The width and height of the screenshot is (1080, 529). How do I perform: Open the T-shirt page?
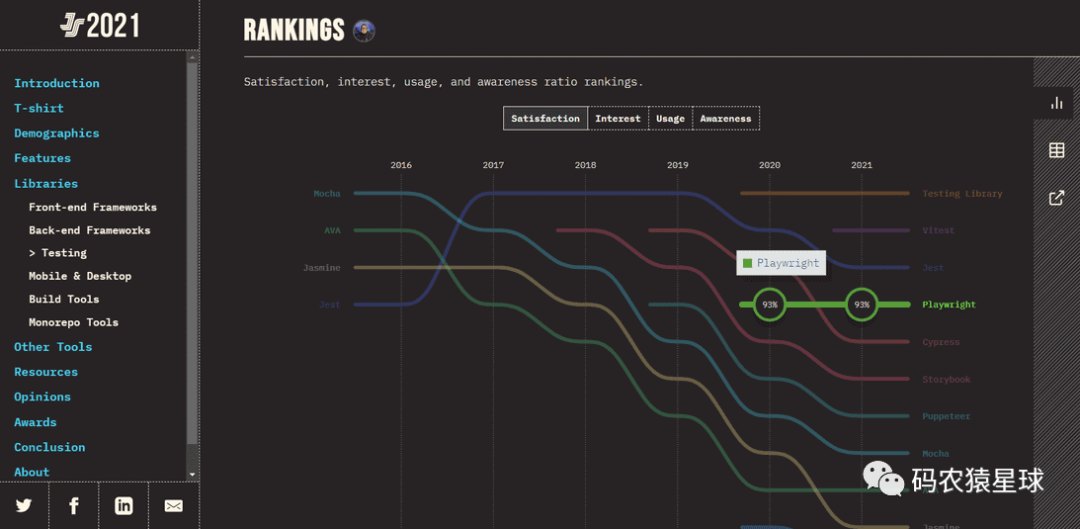click(39, 108)
